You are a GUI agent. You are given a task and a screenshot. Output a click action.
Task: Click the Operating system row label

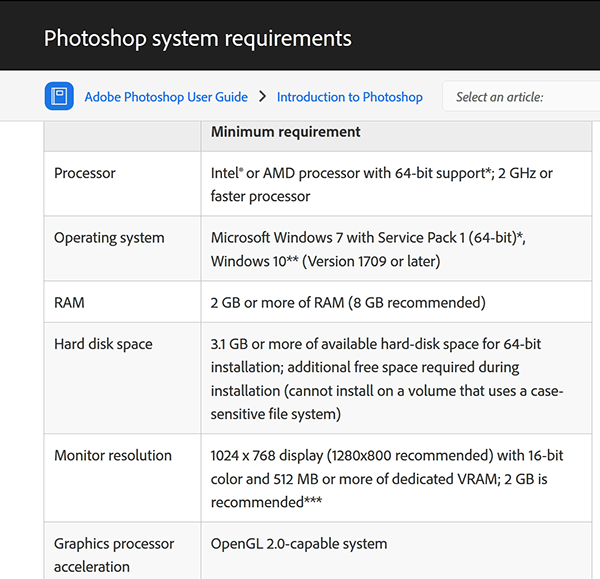coord(109,238)
